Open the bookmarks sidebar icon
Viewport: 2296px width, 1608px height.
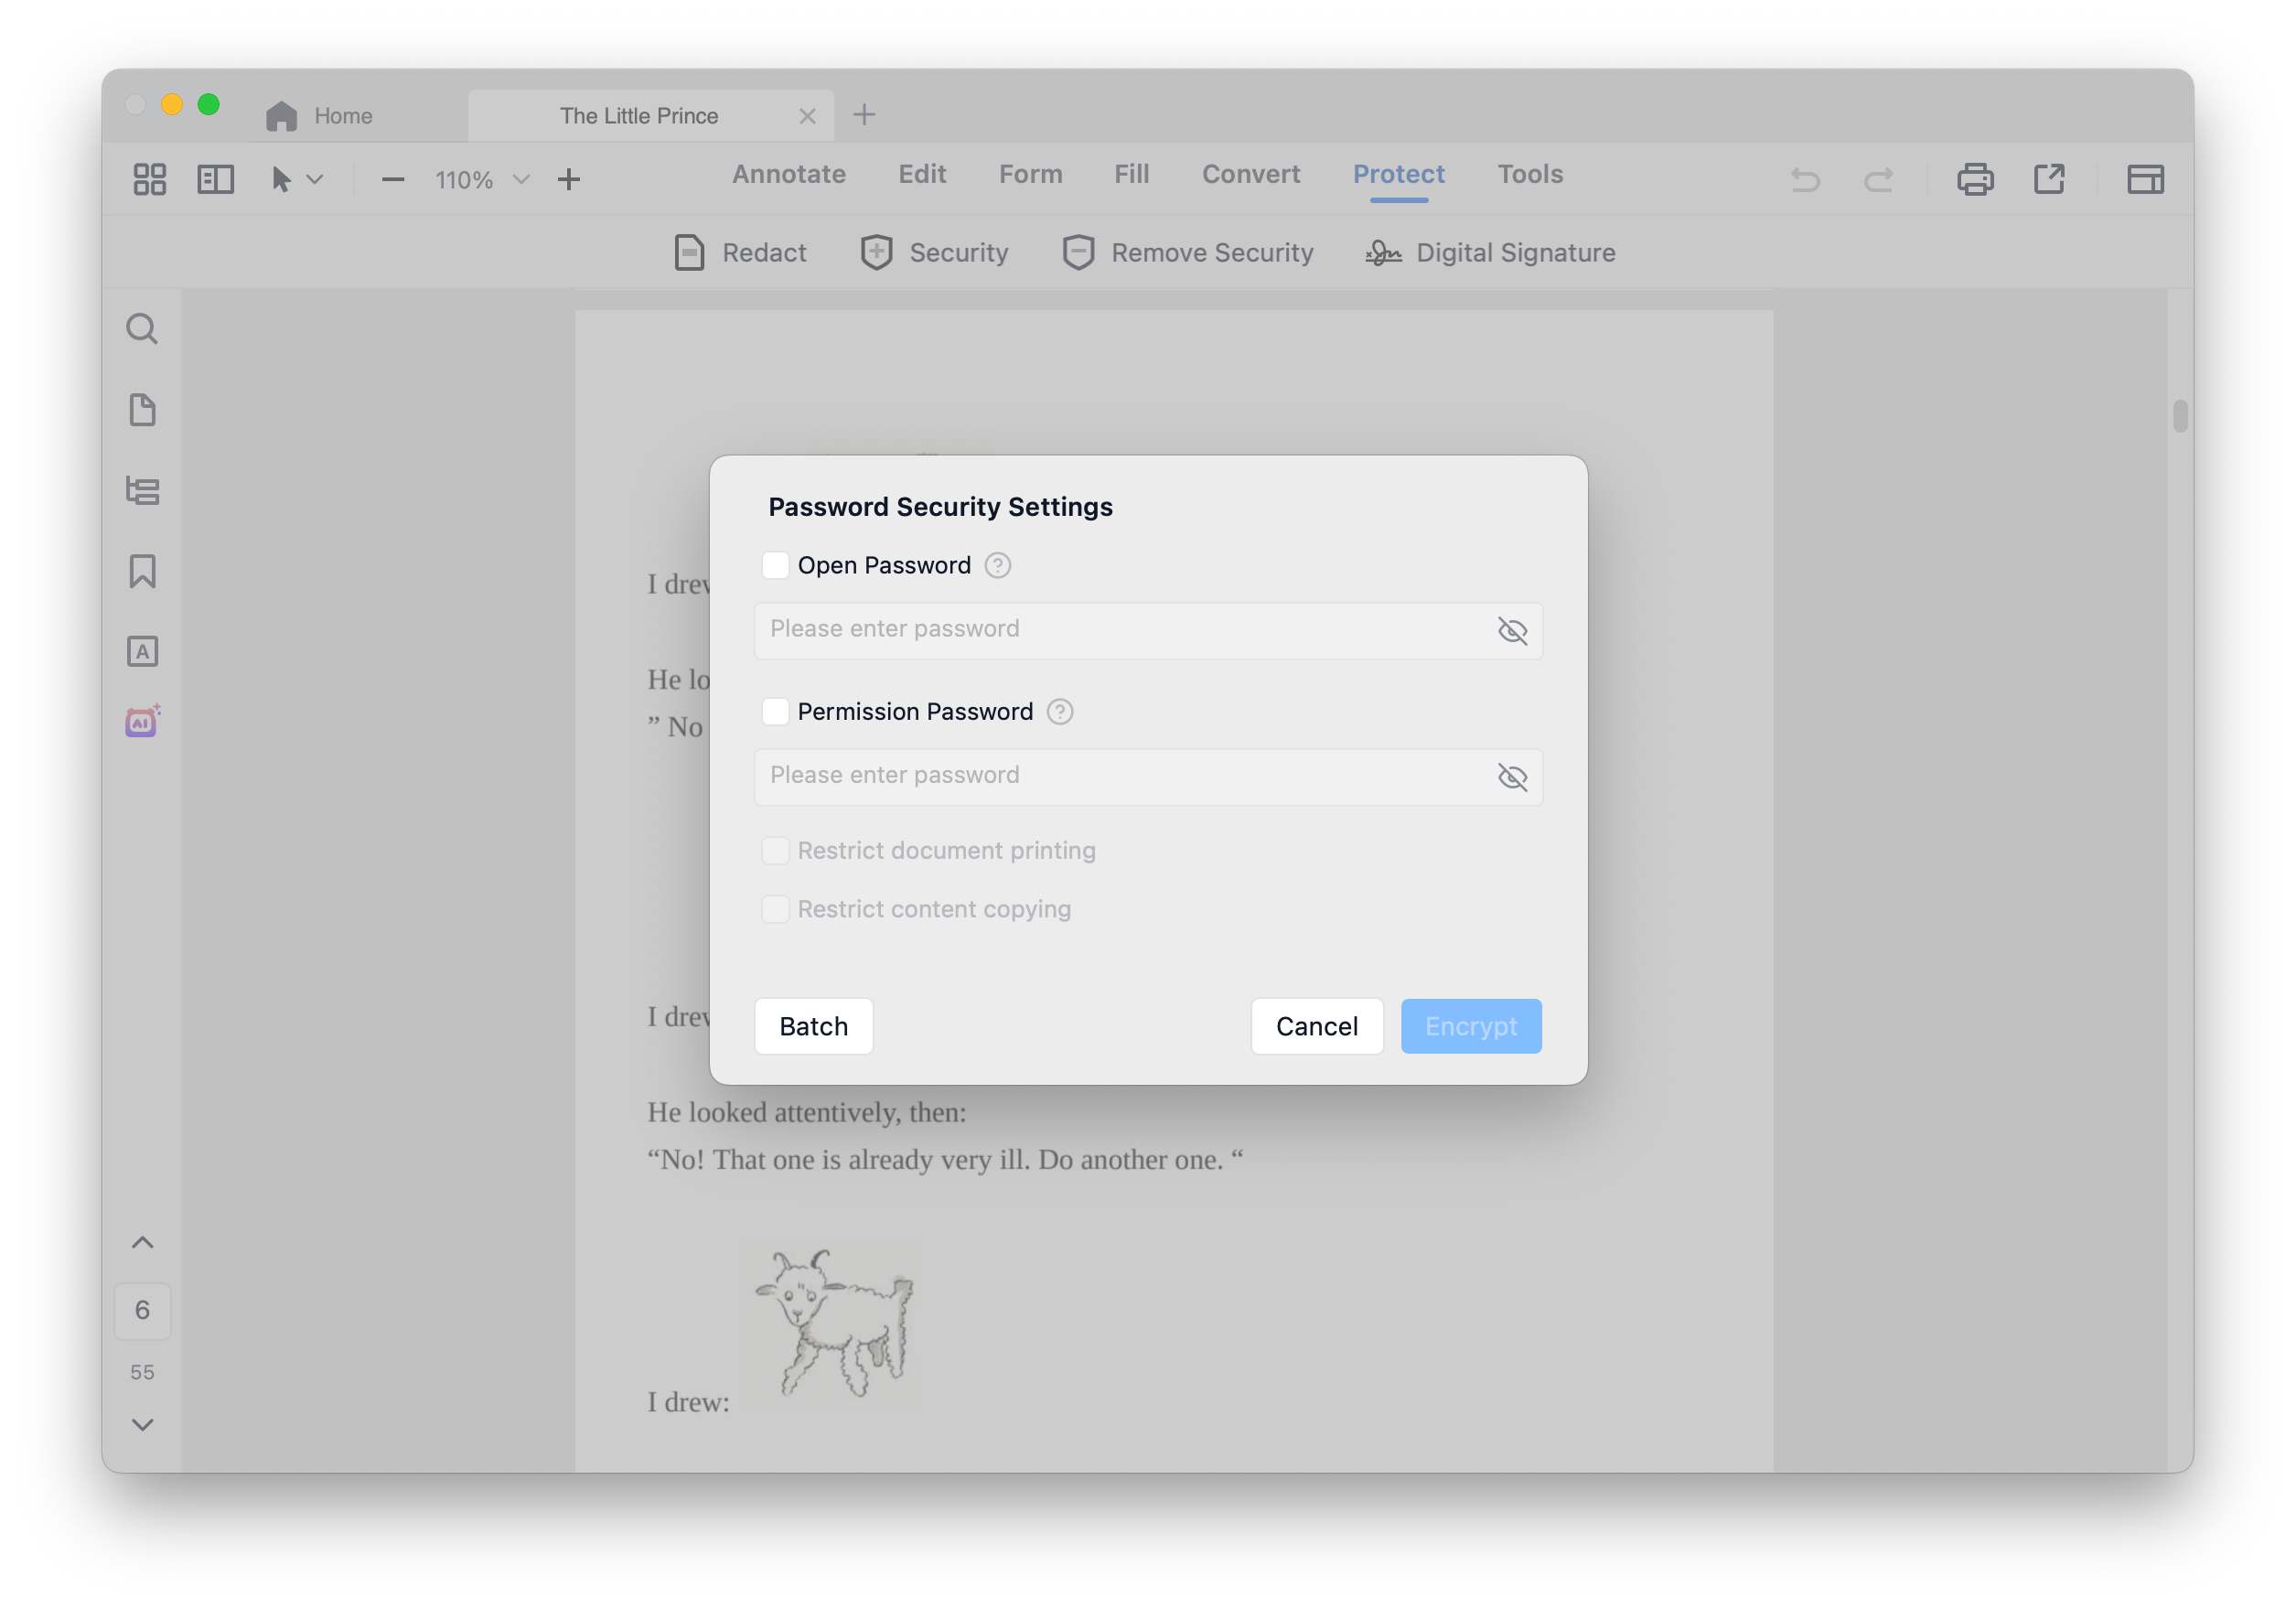coord(142,571)
